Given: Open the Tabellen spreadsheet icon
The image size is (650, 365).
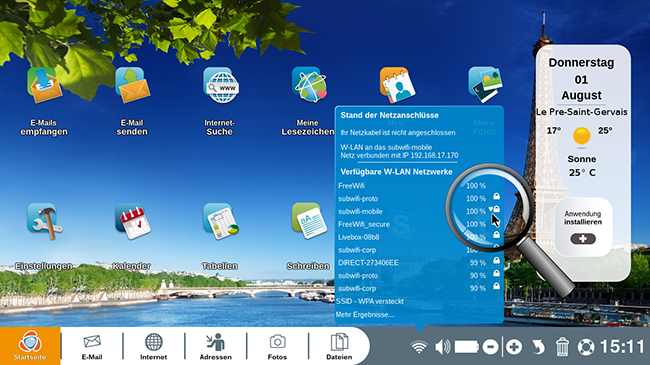Looking at the screenshot, I should click(x=221, y=221).
